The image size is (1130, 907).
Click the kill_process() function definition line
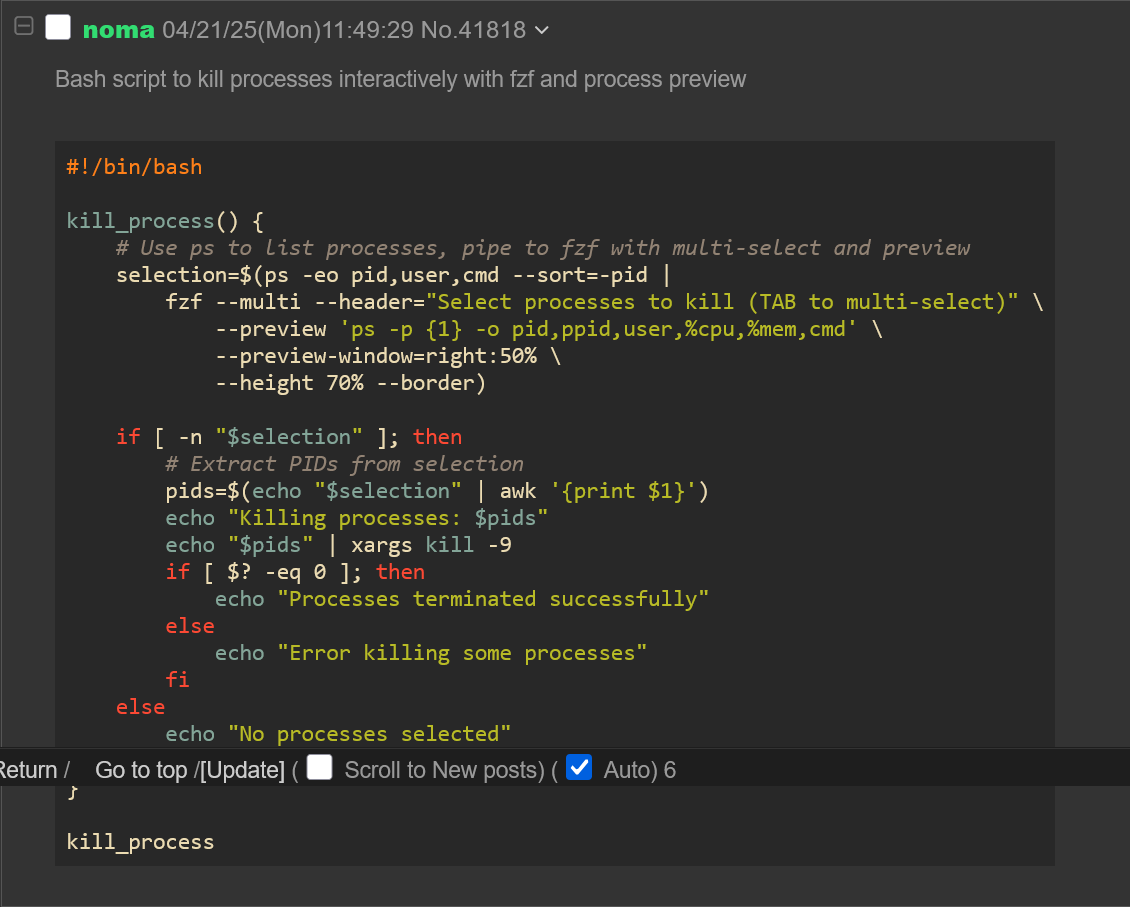(x=164, y=221)
